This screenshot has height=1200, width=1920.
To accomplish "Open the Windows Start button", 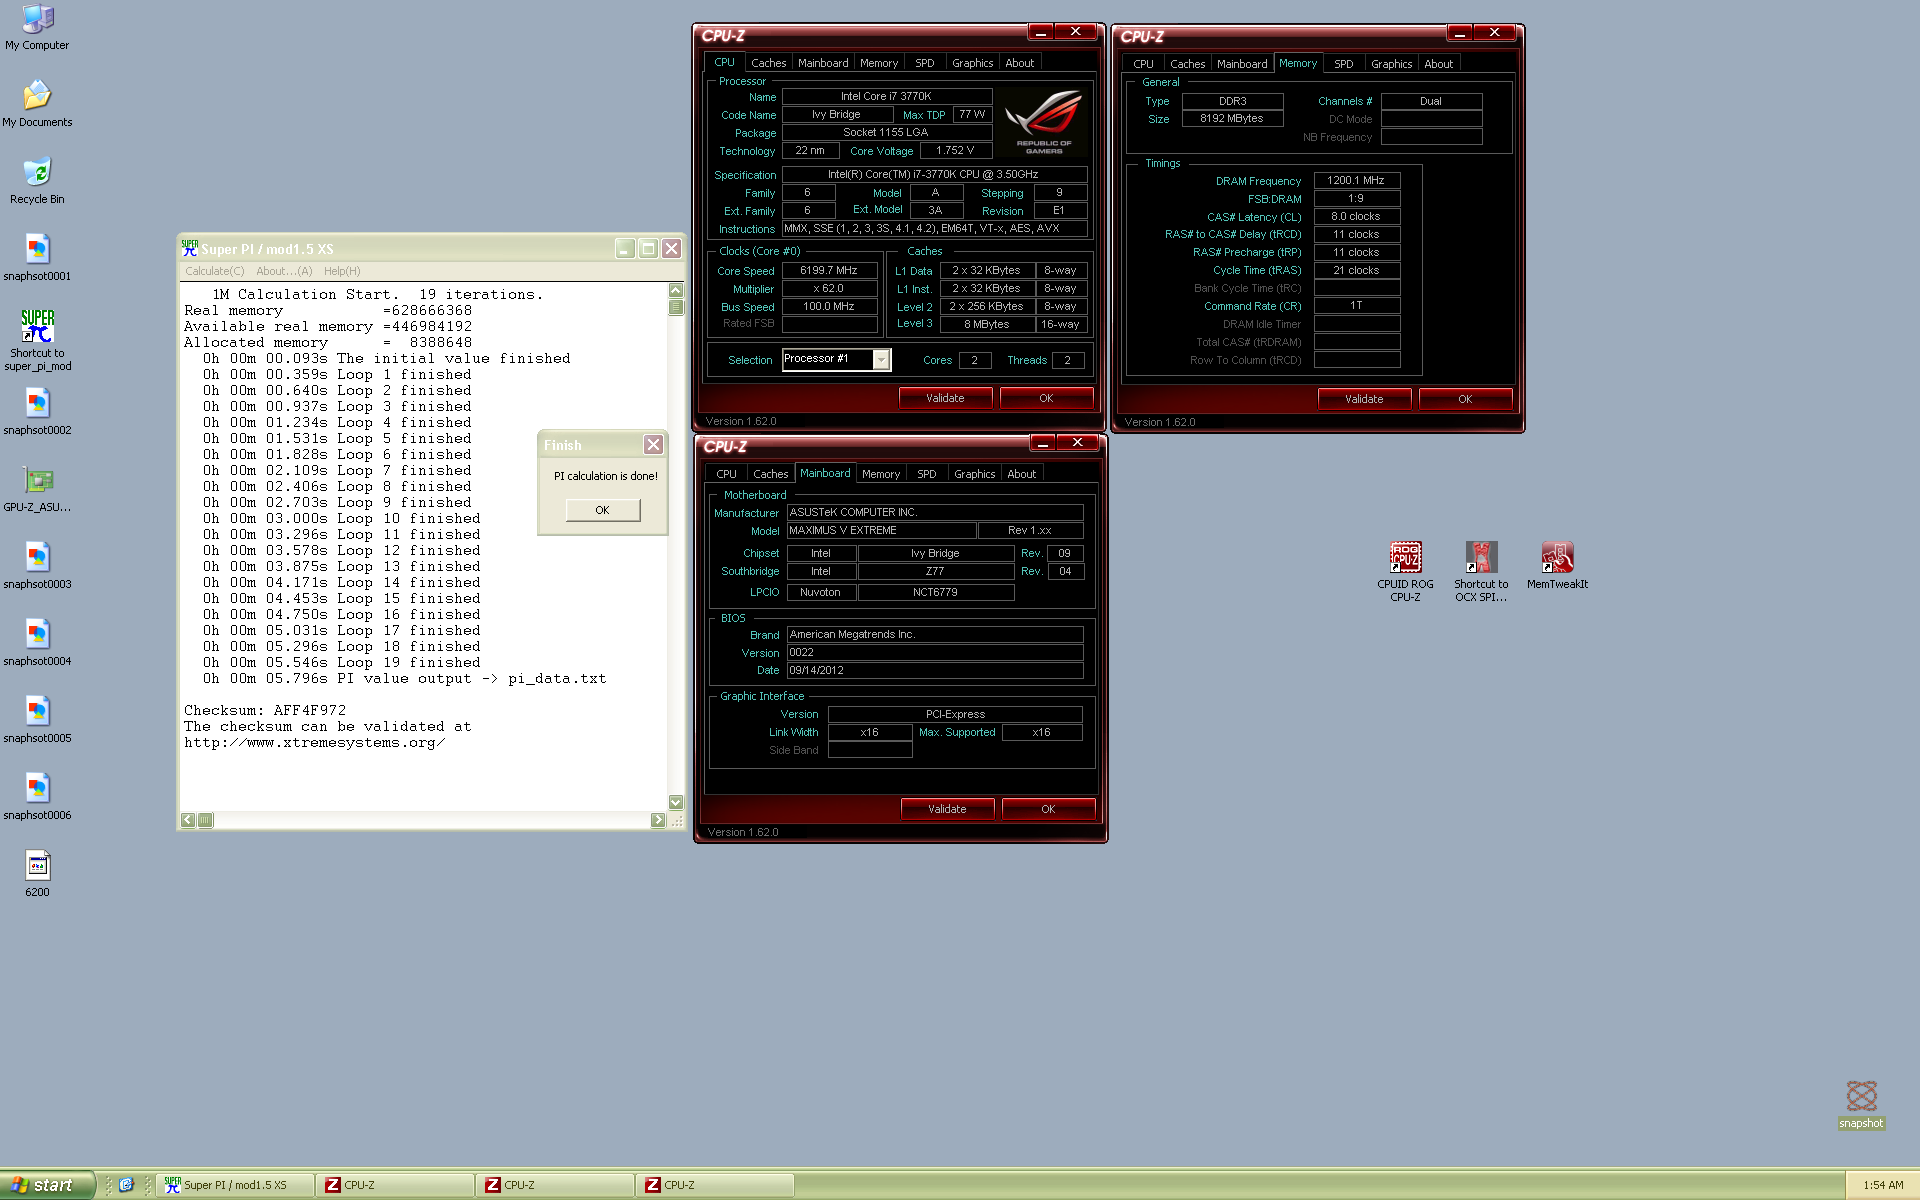I will coord(47,1185).
